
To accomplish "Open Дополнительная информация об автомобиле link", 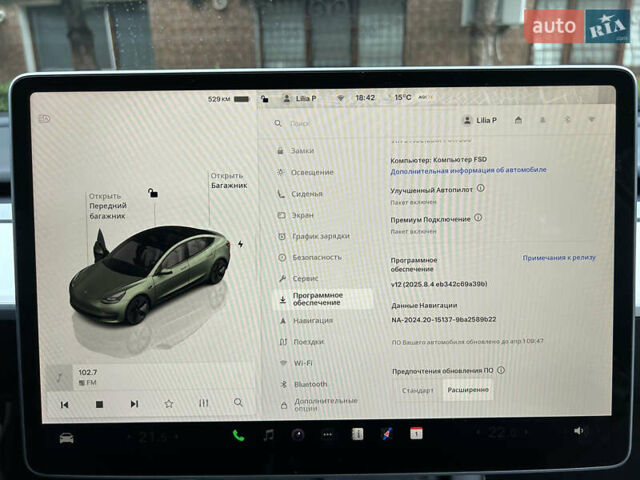I will click(468, 171).
